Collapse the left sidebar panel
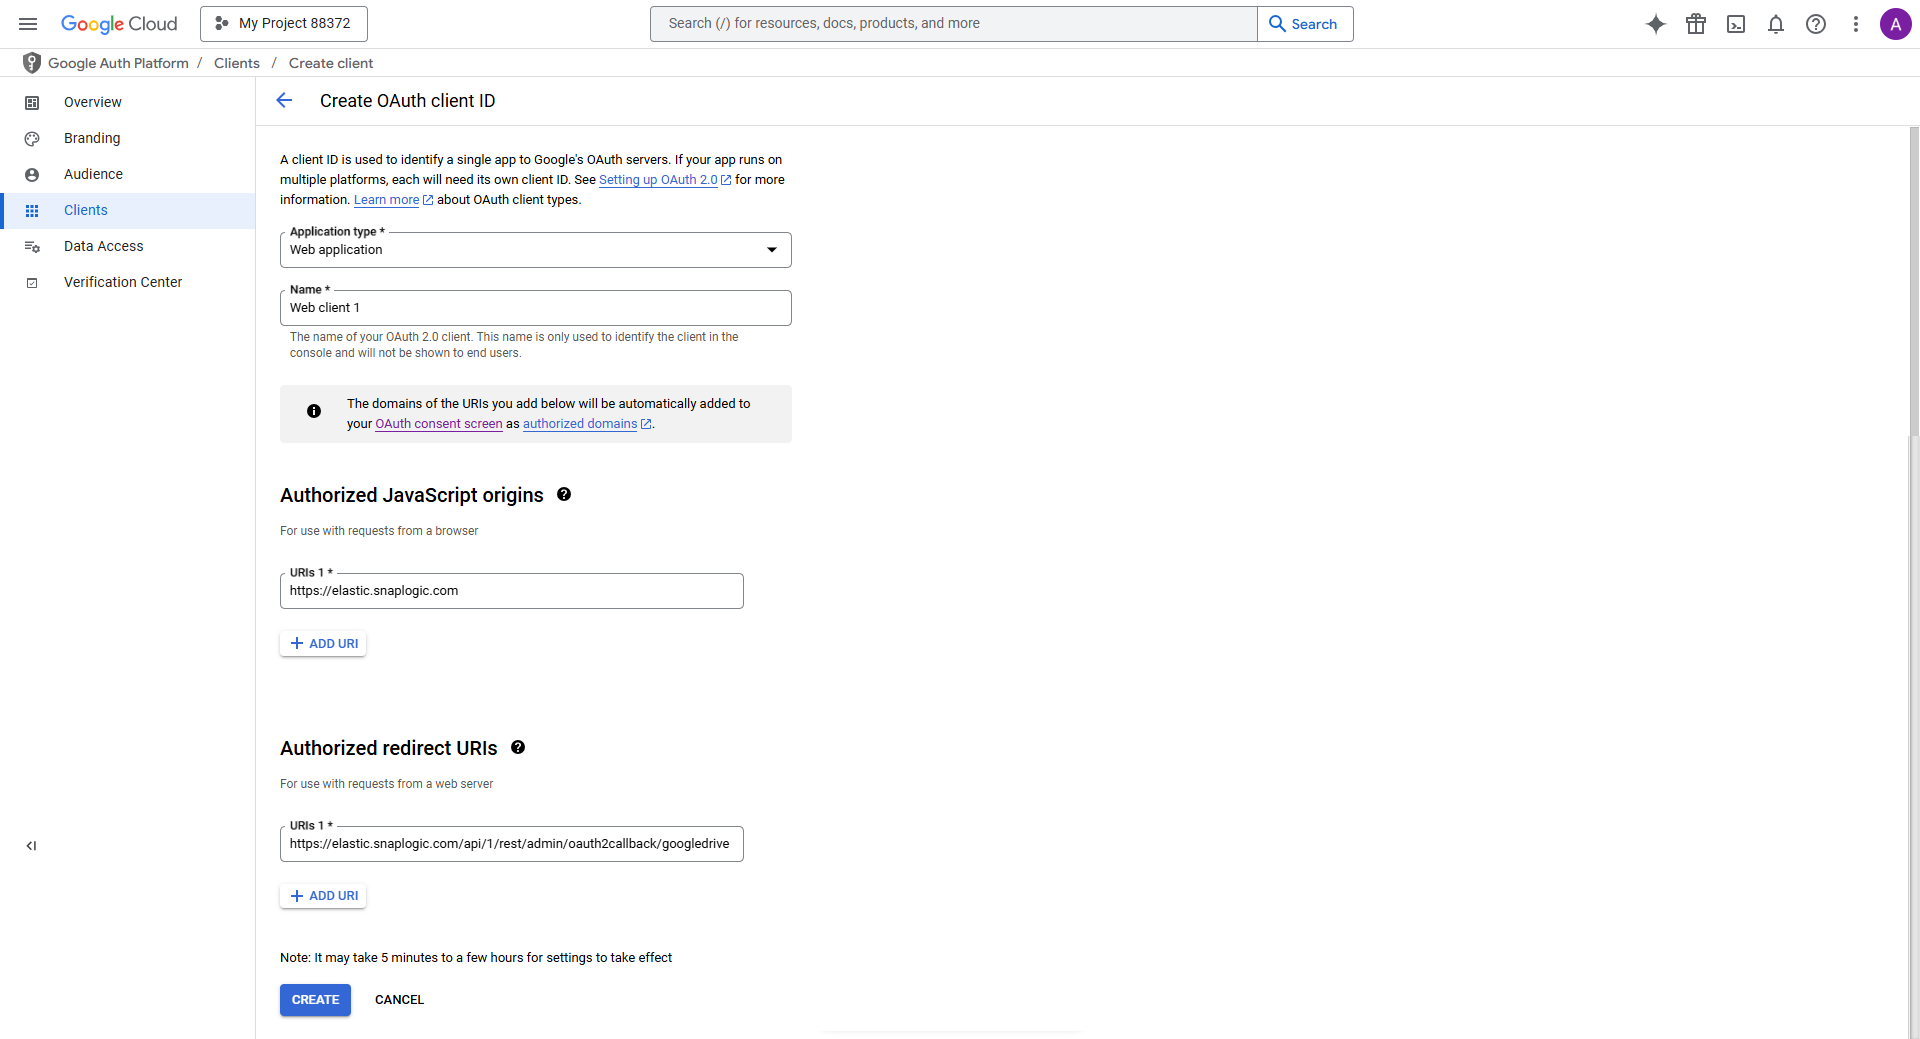 click(31, 846)
